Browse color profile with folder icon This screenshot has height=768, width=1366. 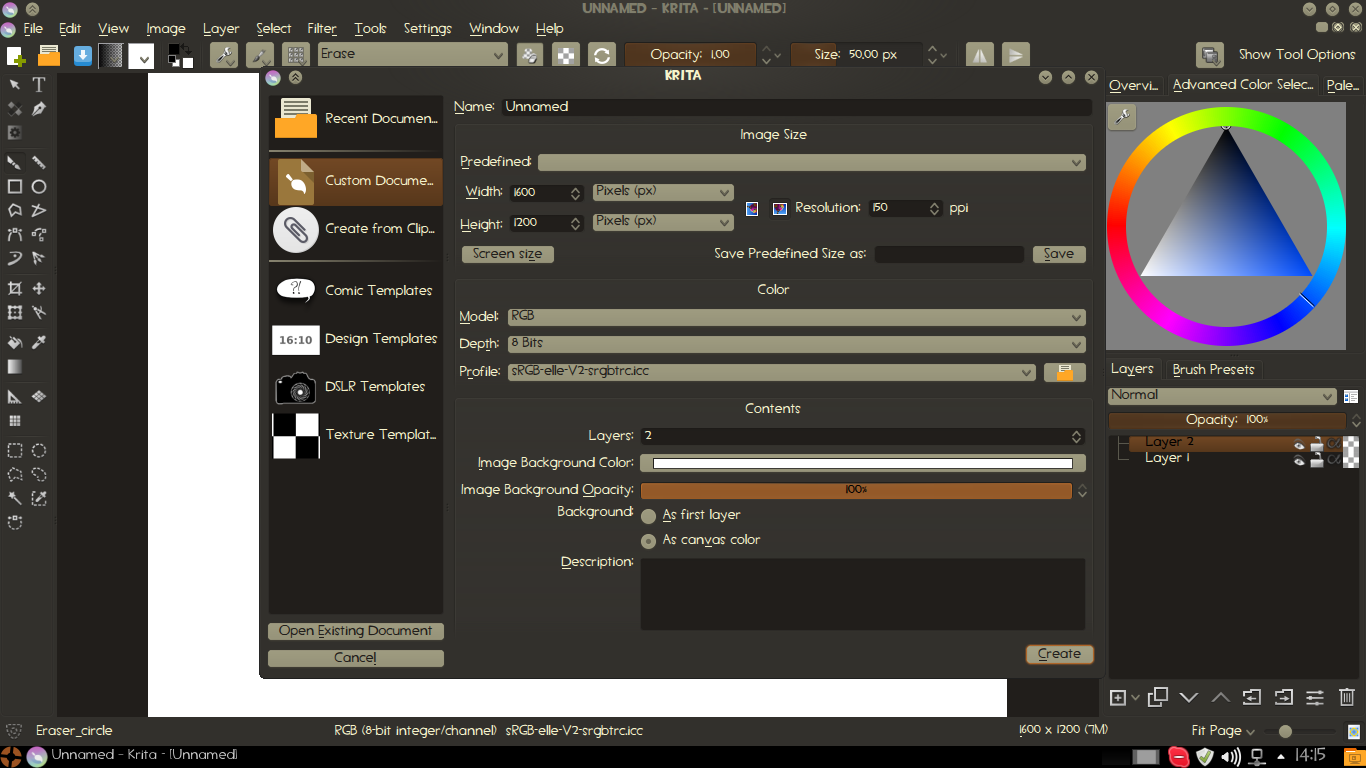[x=1065, y=372]
